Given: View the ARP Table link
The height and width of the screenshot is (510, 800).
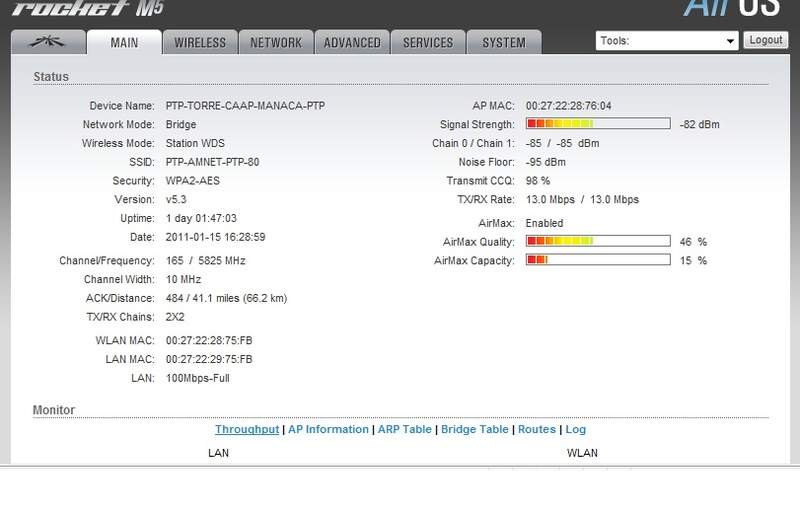Looking at the screenshot, I should (404, 429).
